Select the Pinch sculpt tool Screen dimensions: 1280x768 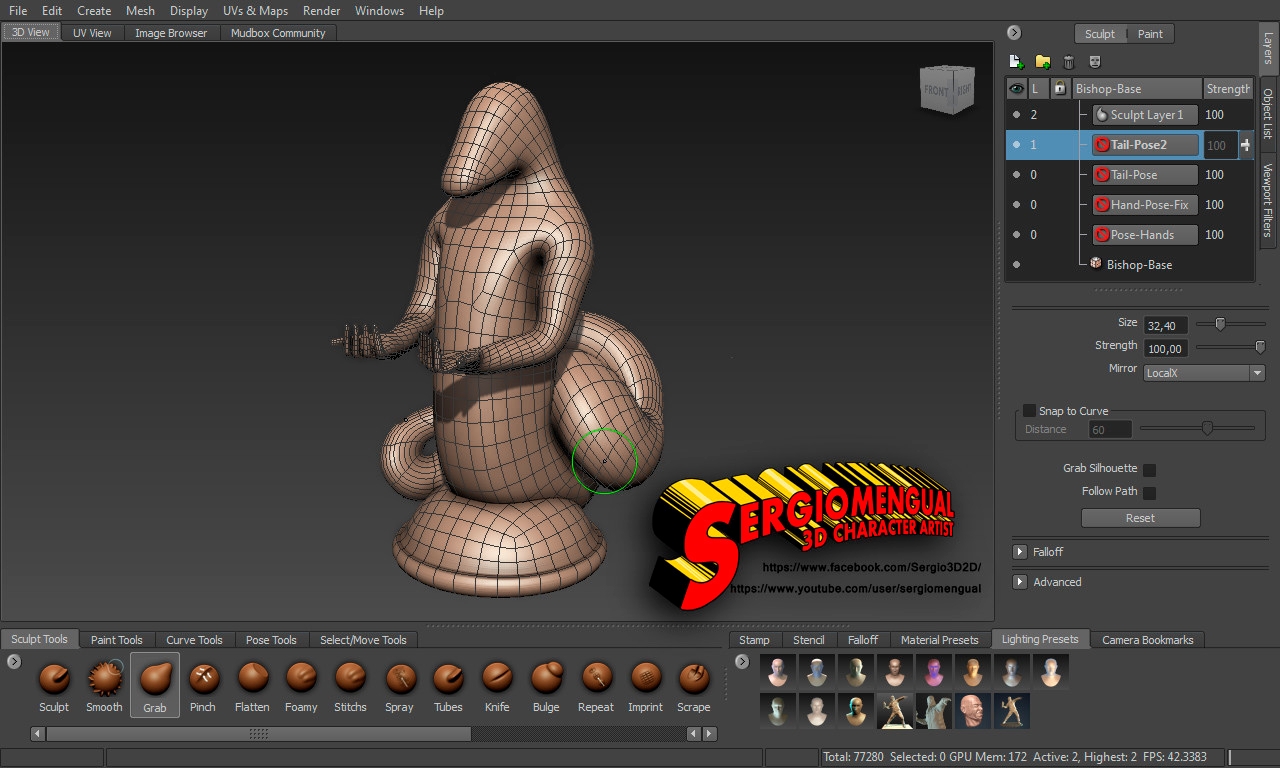click(x=203, y=680)
